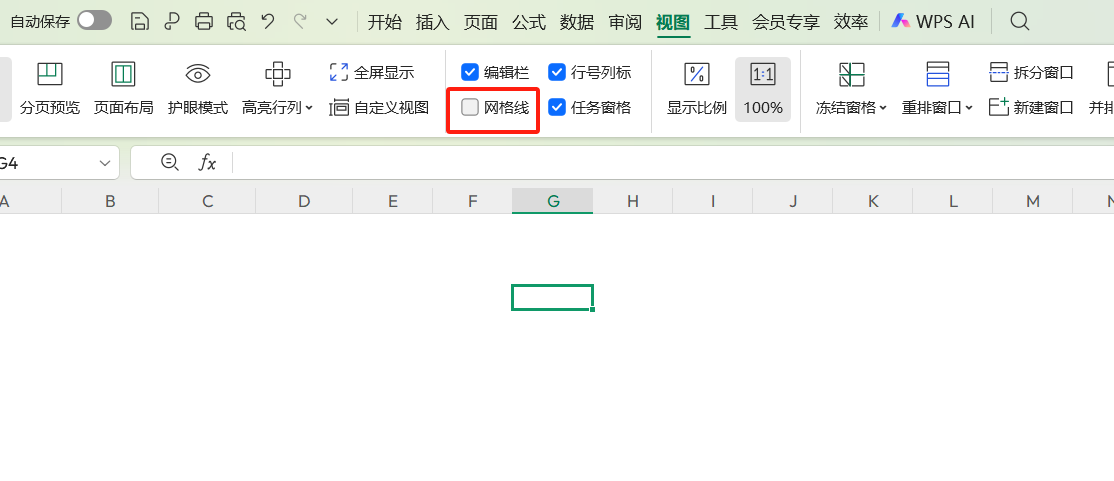
Task: Open the Name Box dropdown arrow
Action: click(105, 163)
